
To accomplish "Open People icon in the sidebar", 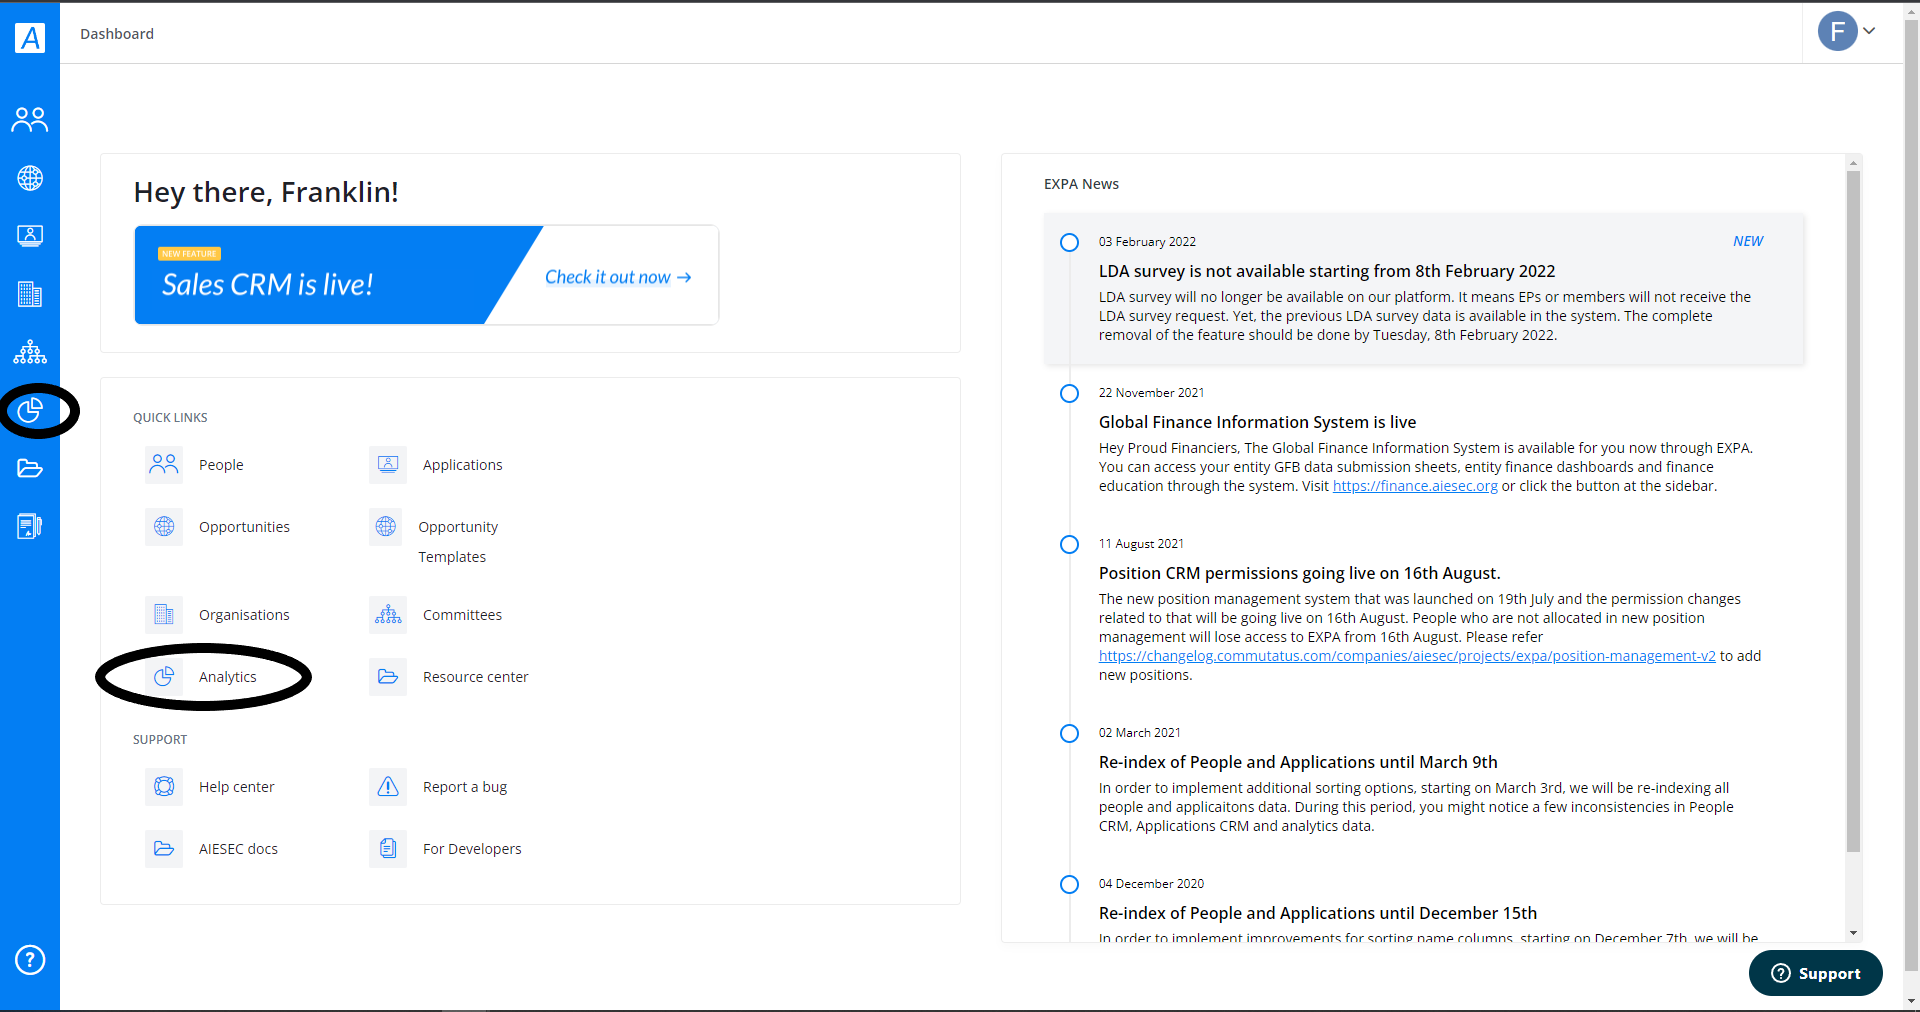I will click(x=30, y=120).
